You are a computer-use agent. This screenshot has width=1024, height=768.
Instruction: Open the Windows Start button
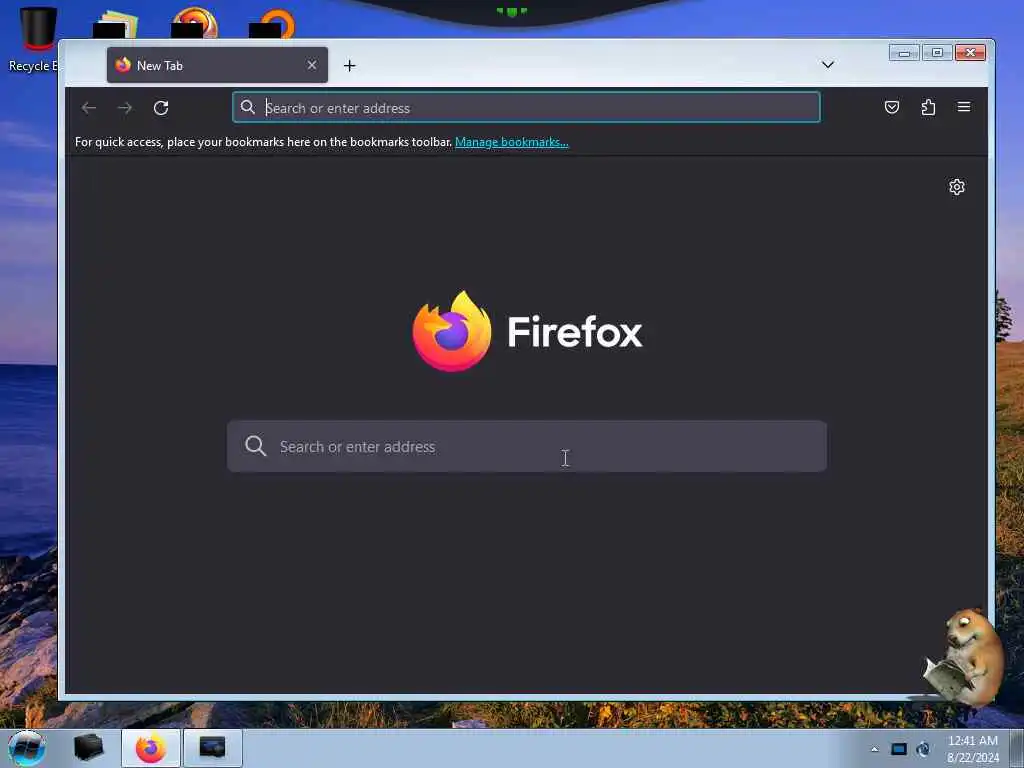27,748
